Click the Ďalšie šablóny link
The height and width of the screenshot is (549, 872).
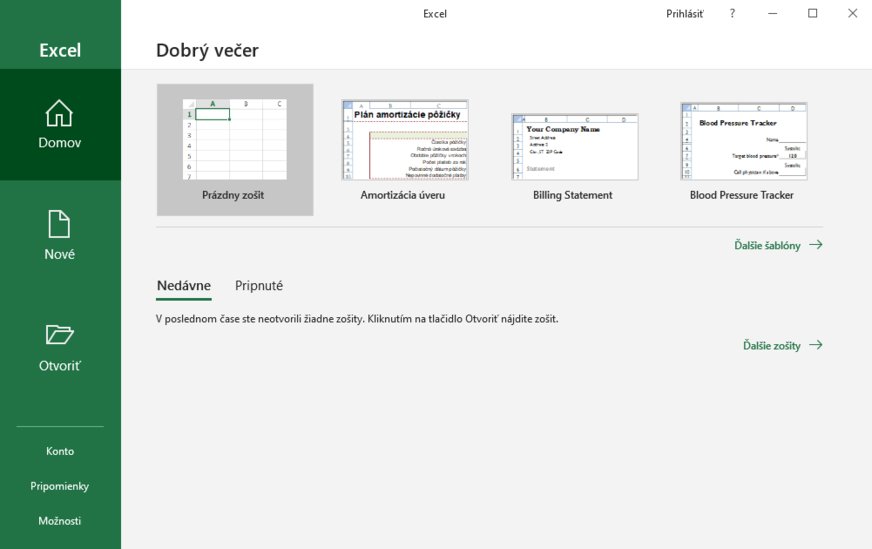point(767,245)
